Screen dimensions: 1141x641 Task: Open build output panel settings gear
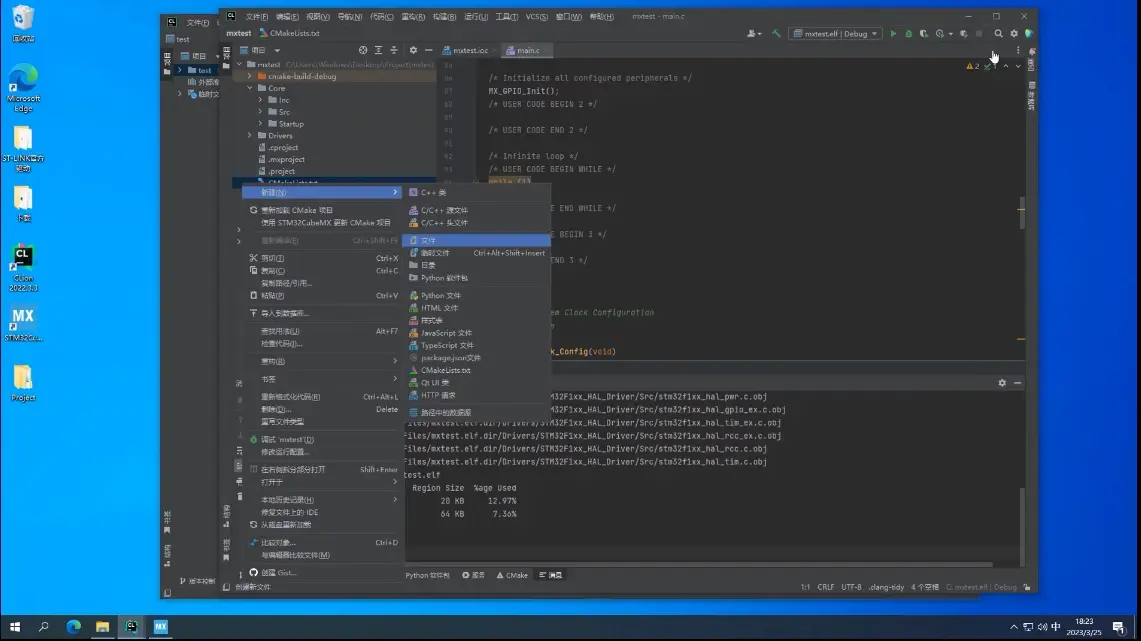point(1002,383)
